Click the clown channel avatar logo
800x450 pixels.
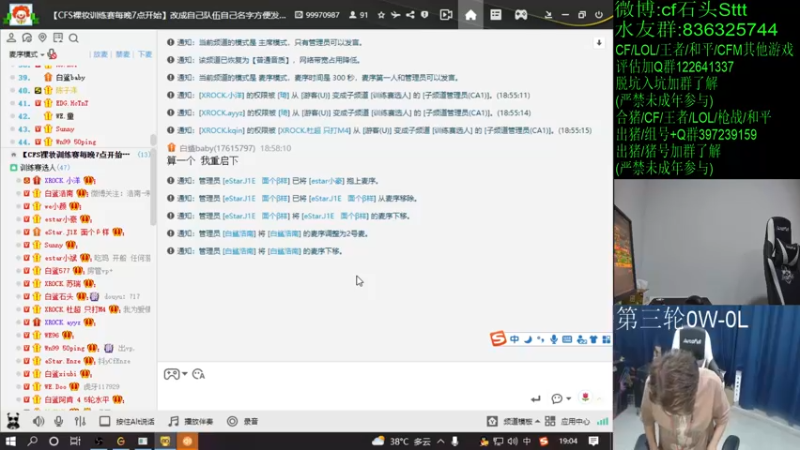pos(20,14)
